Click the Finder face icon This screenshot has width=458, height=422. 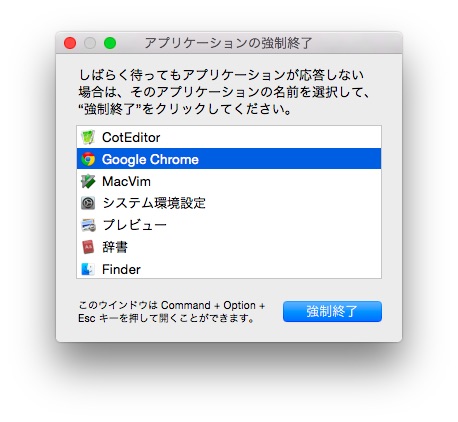(x=88, y=269)
